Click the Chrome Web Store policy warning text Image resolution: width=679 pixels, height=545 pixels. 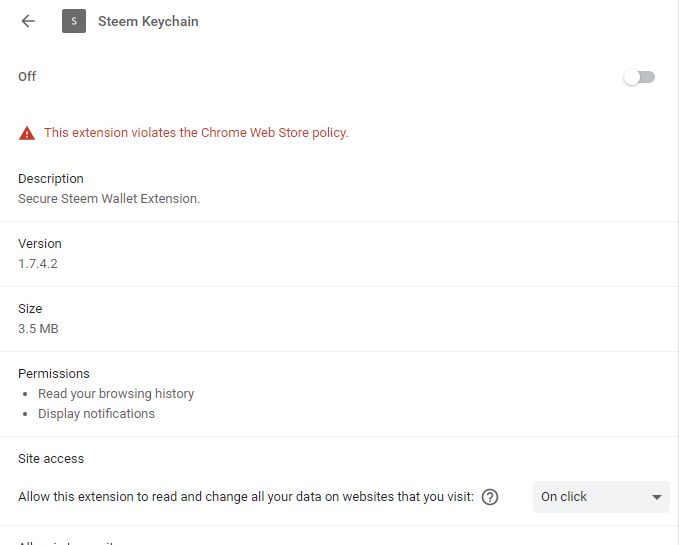pos(196,133)
